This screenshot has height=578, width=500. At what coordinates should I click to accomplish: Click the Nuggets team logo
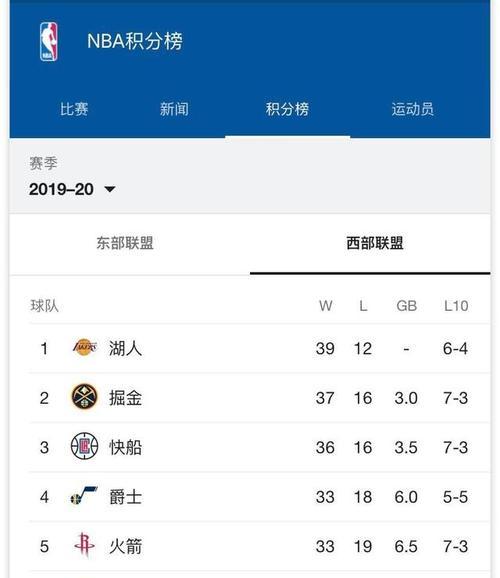84,397
